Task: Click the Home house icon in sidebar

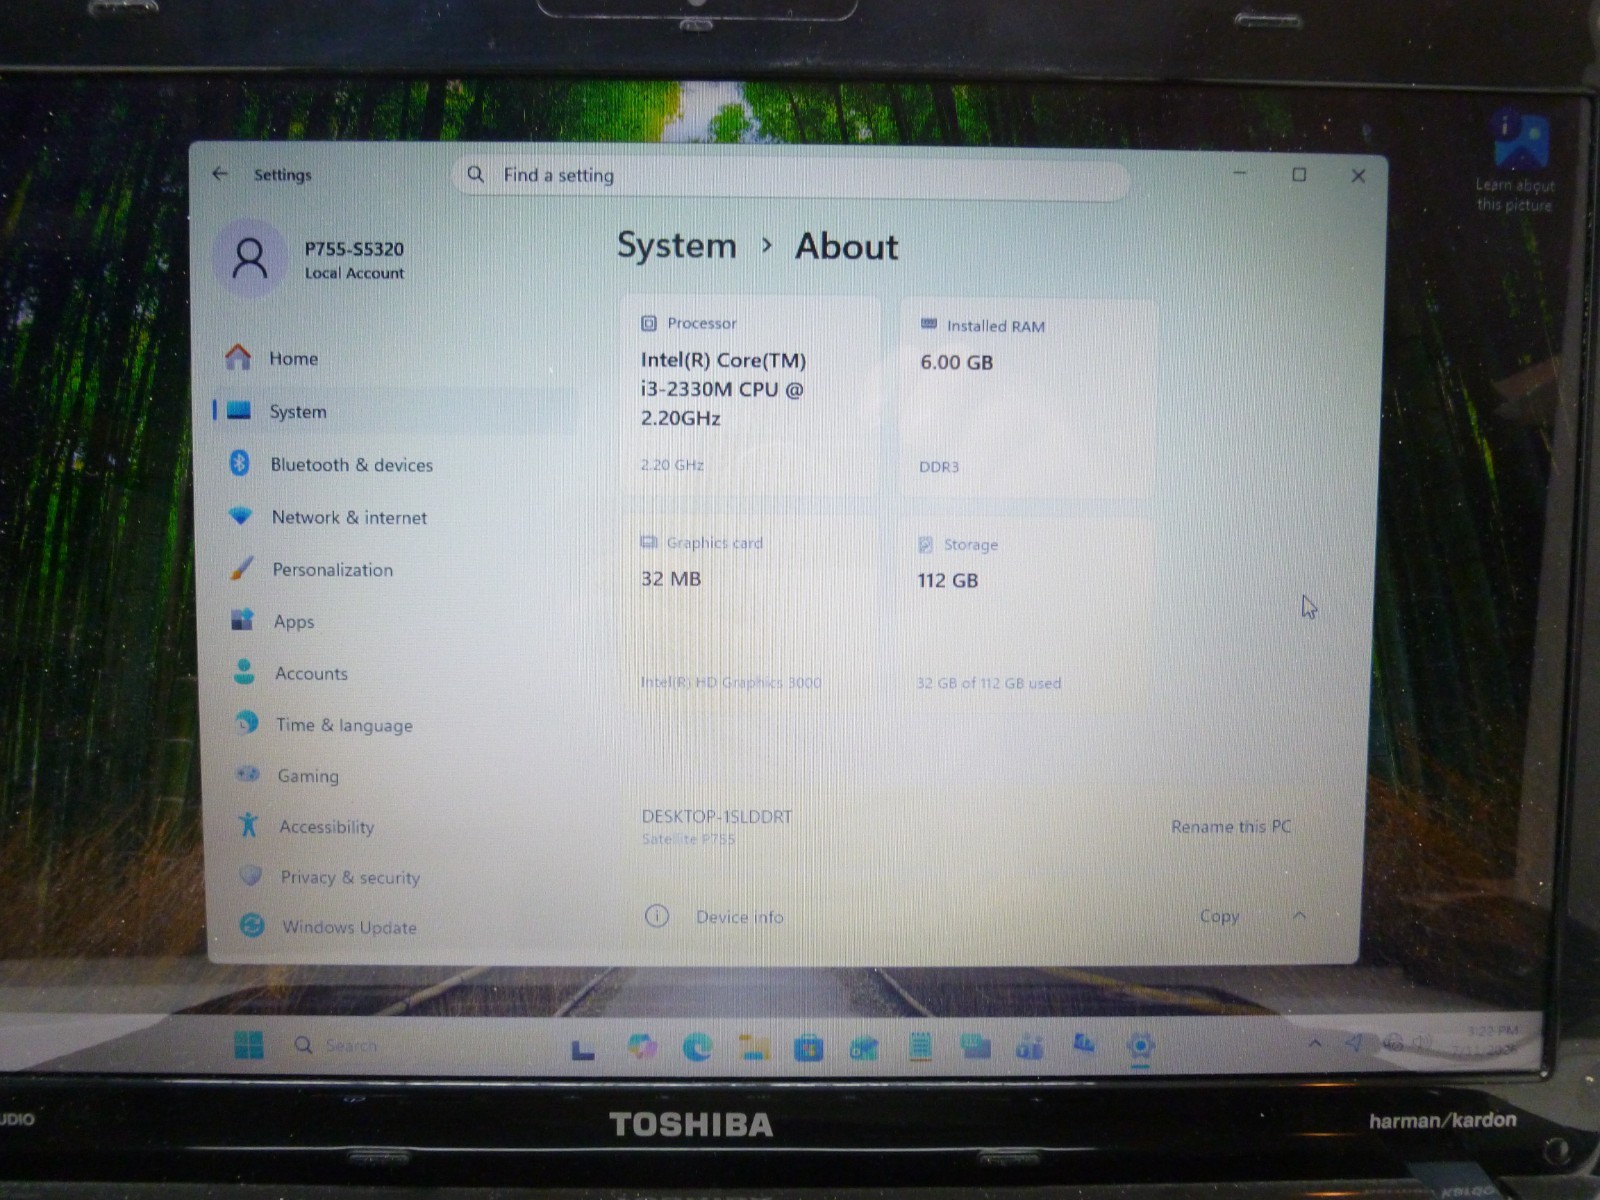Action: tap(238, 357)
